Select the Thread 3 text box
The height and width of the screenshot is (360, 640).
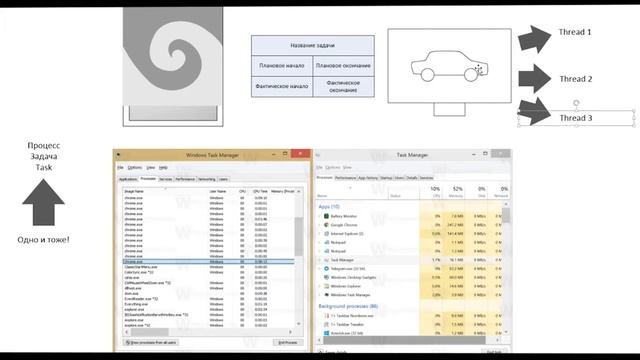[576, 118]
